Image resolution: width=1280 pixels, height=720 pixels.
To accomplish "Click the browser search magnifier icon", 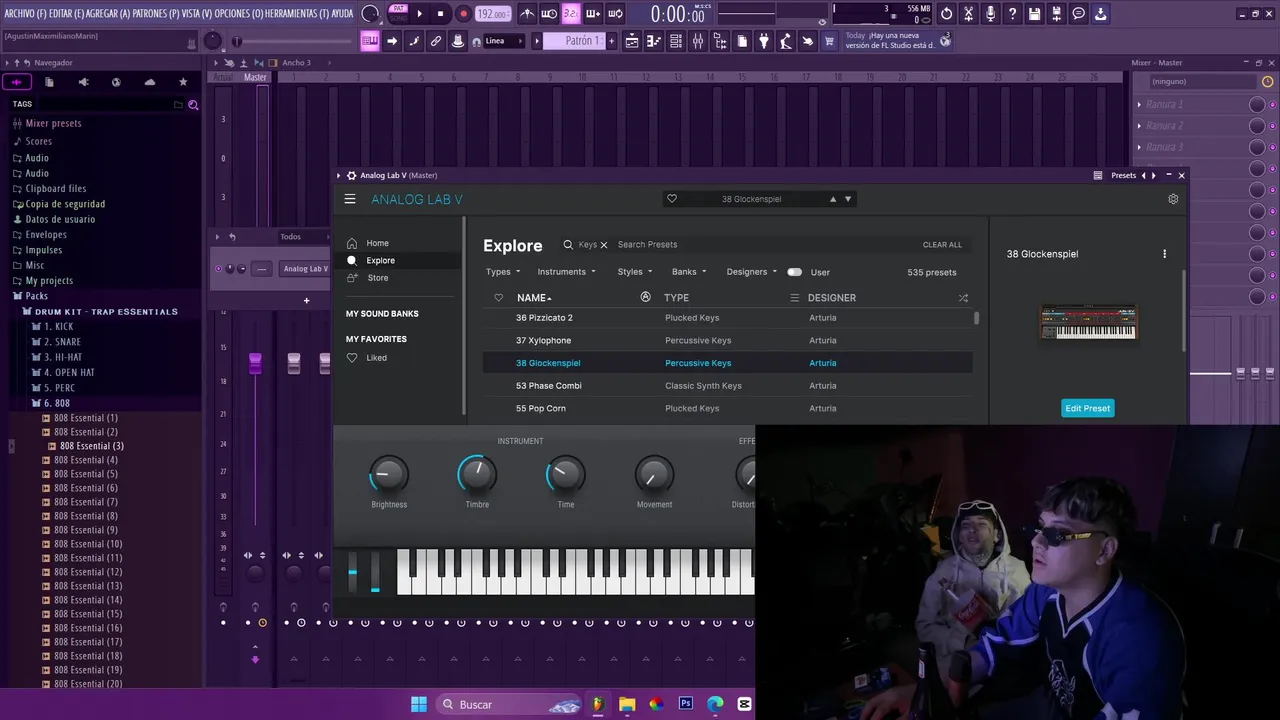I will [x=193, y=104].
